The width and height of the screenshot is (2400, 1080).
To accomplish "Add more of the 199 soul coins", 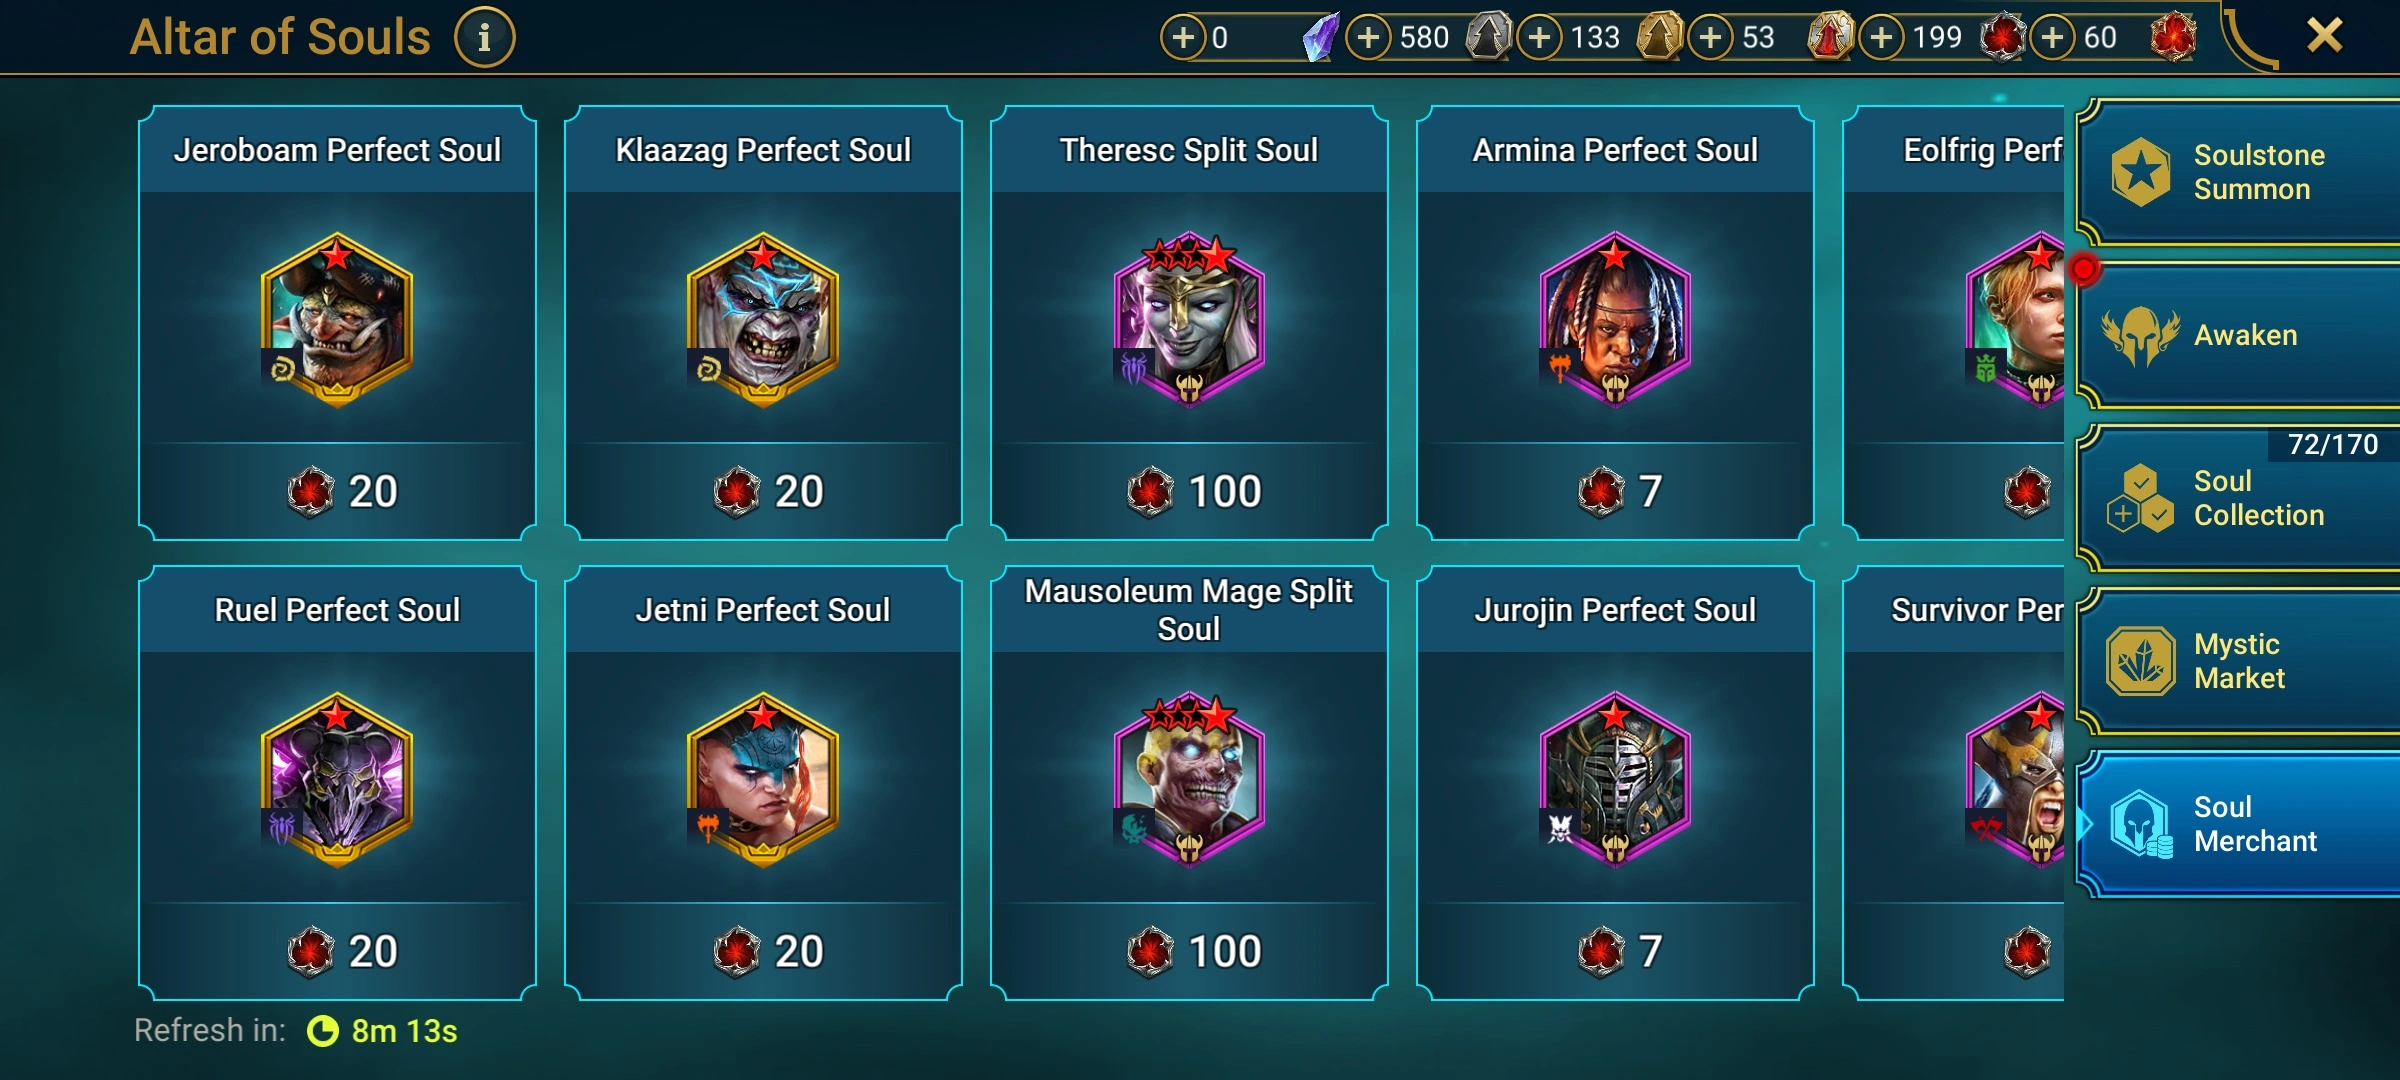I will (x=1882, y=38).
